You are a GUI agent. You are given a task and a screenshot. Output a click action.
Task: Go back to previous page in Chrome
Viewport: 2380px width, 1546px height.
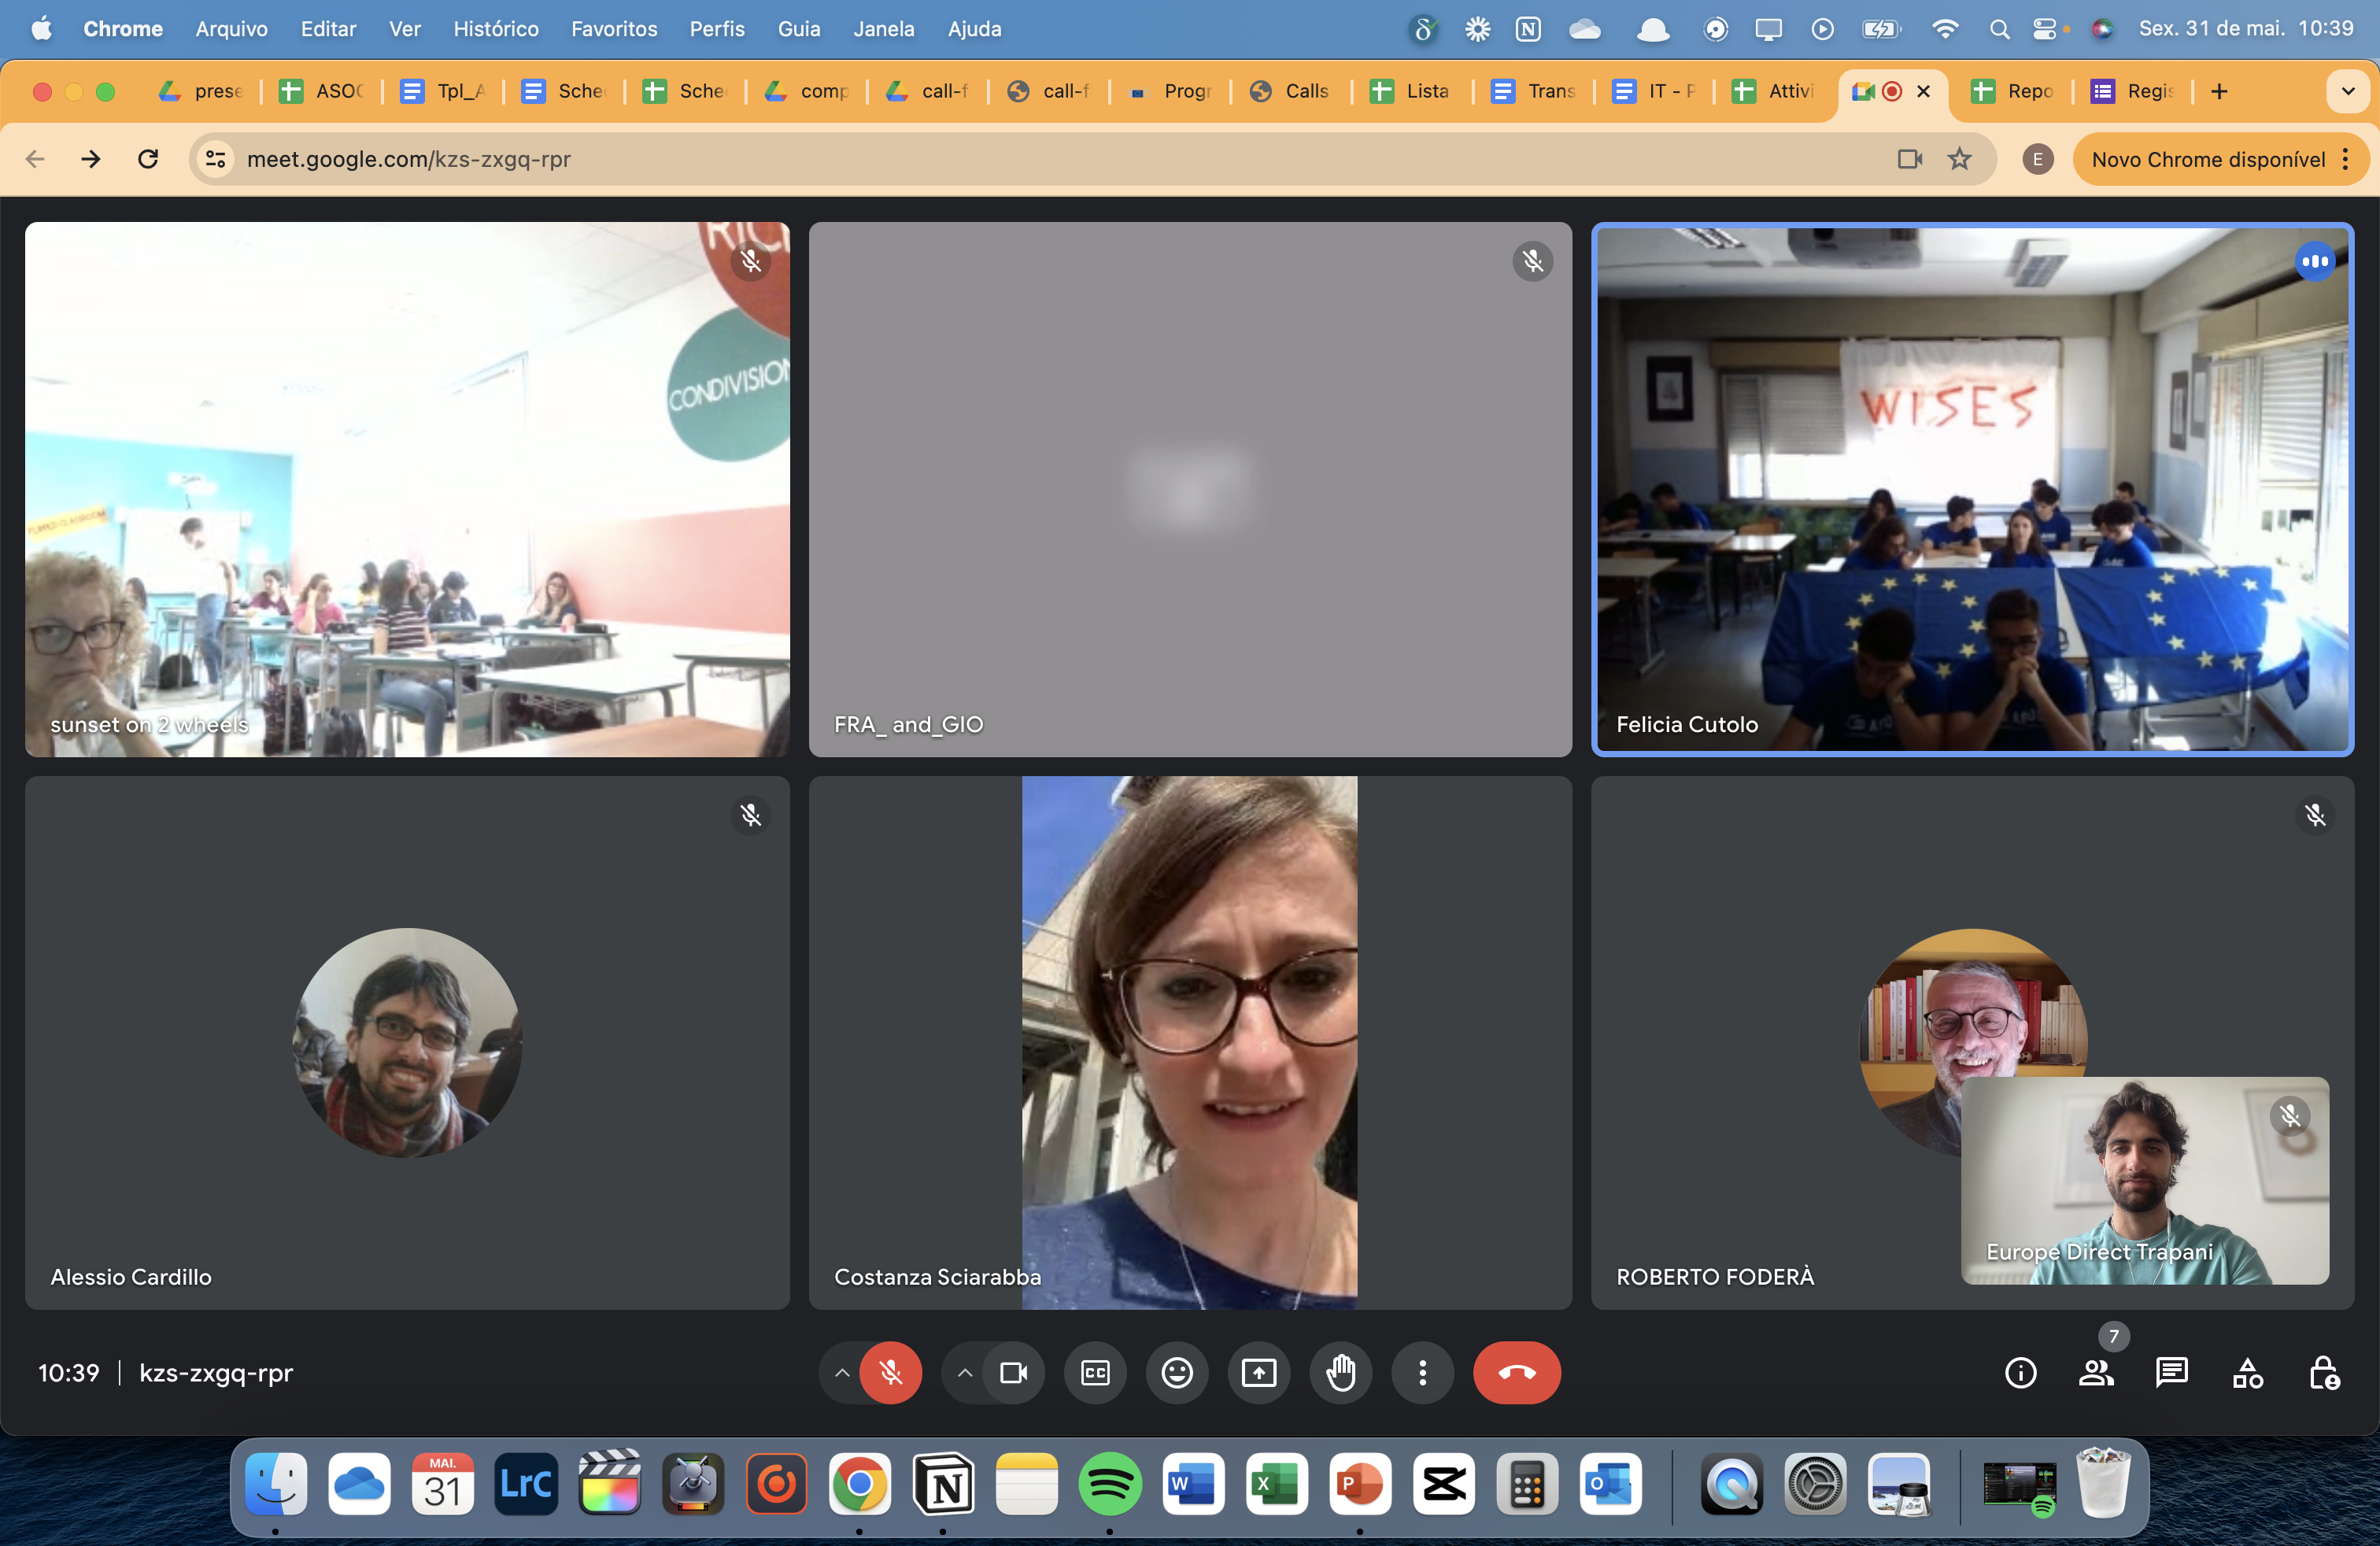(35, 159)
